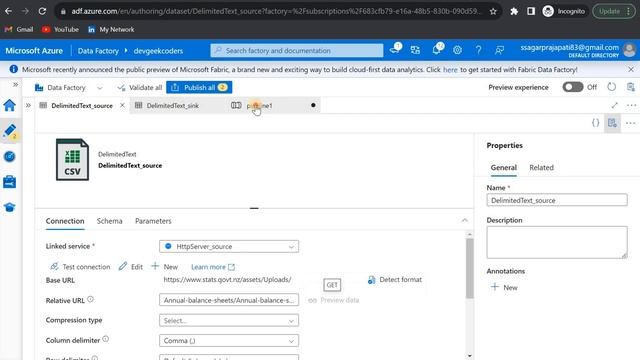This screenshot has height=360, width=640.
Task: Dismiss the Microsoft Fabric announcement banner
Action: [x=631, y=69]
